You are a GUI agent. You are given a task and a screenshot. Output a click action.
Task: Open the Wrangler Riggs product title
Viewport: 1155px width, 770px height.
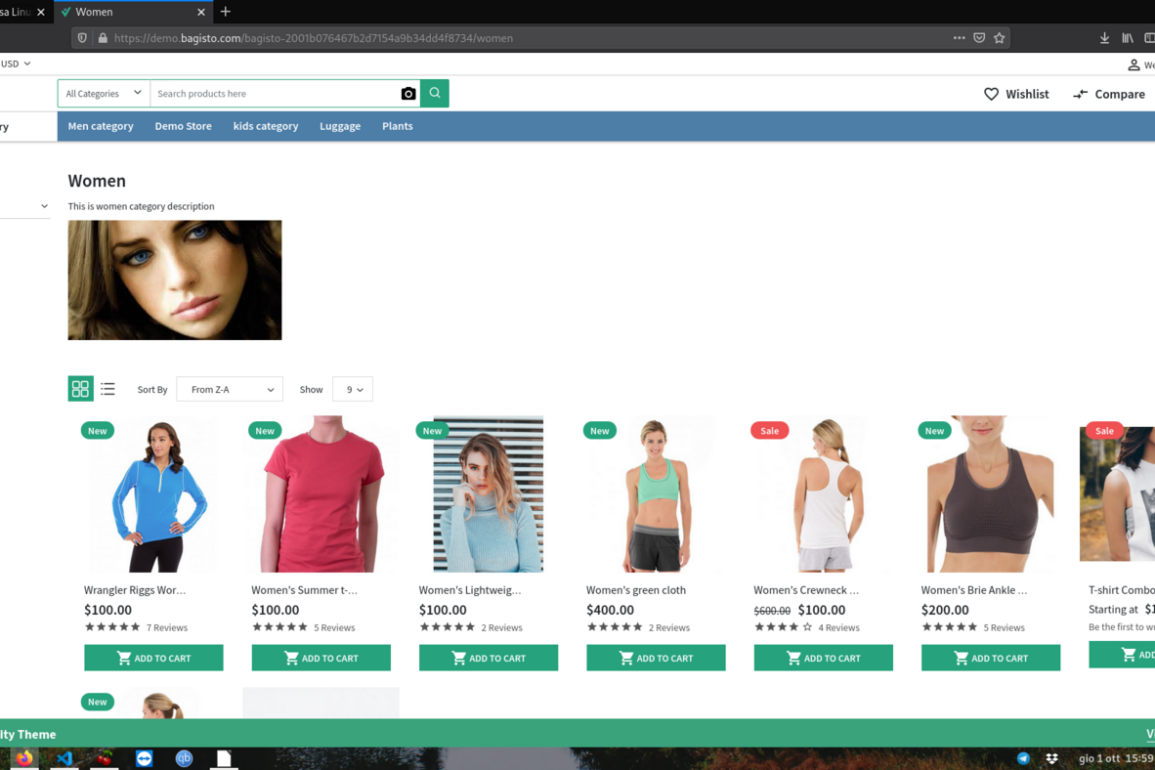click(x=135, y=590)
